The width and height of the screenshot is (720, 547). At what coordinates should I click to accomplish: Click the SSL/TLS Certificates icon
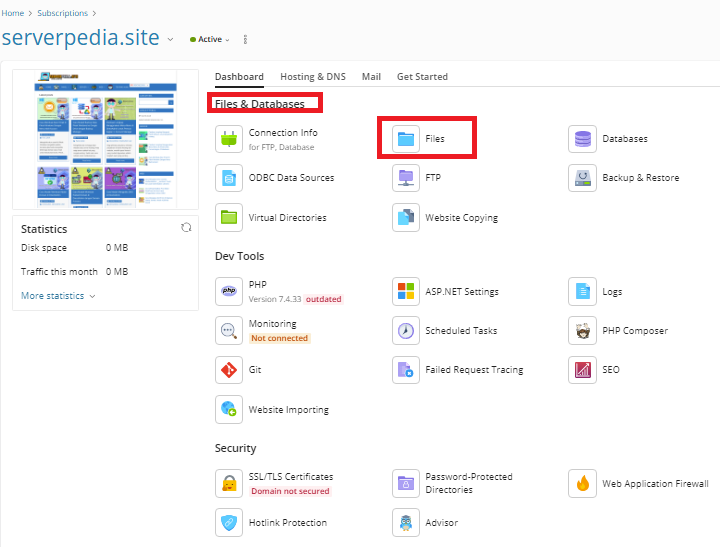[x=229, y=484]
